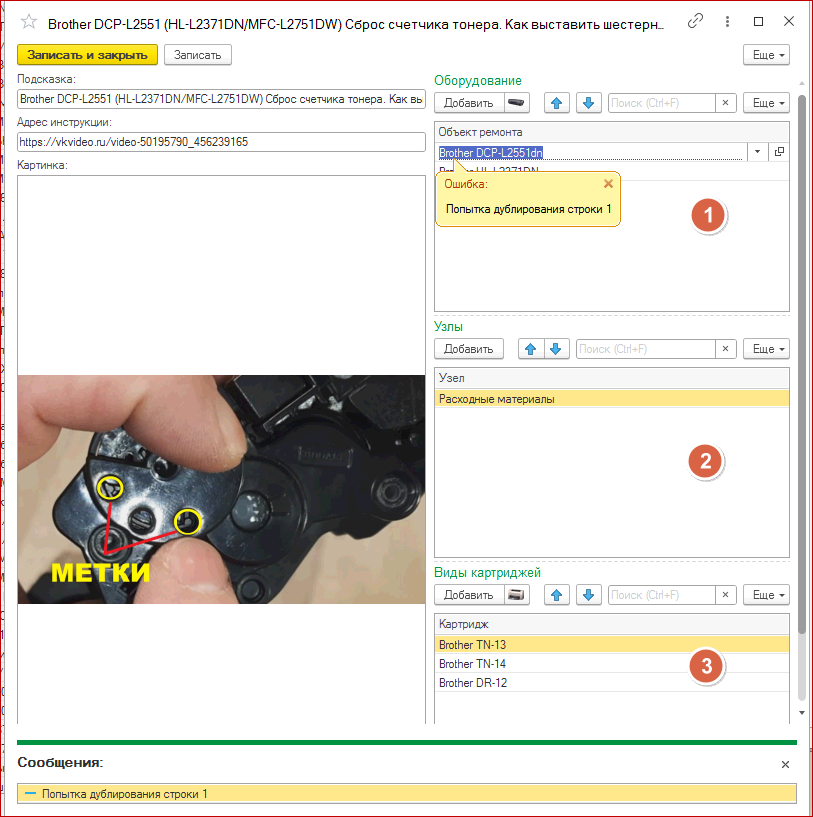Move equipment row up with blue arrow
Image resolution: width=813 pixels, height=817 pixels.
click(x=557, y=103)
